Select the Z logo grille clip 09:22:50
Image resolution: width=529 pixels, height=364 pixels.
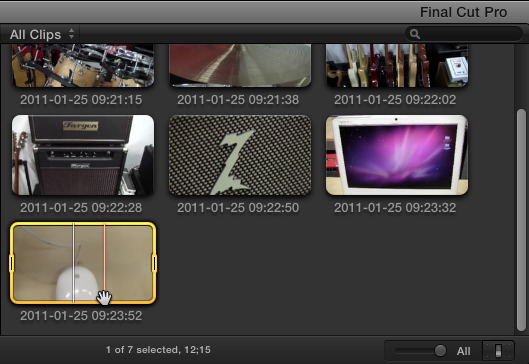tap(240, 155)
